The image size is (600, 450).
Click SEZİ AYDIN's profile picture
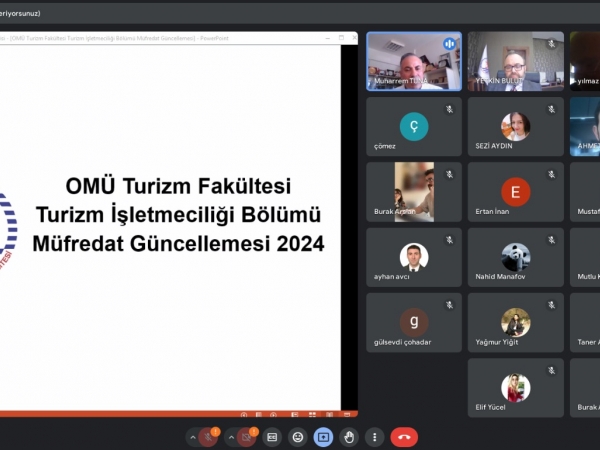click(516, 126)
